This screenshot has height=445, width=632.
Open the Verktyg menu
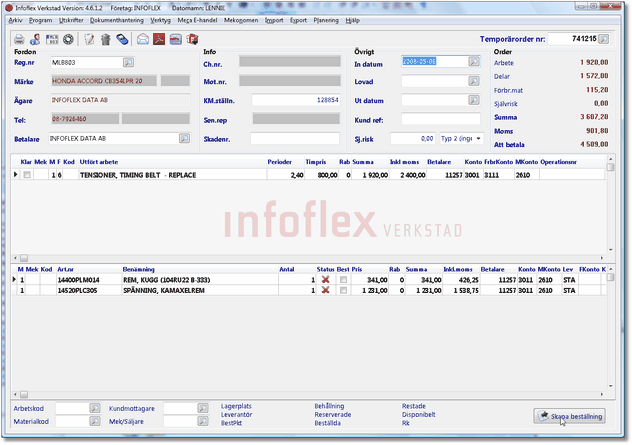[160, 20]
